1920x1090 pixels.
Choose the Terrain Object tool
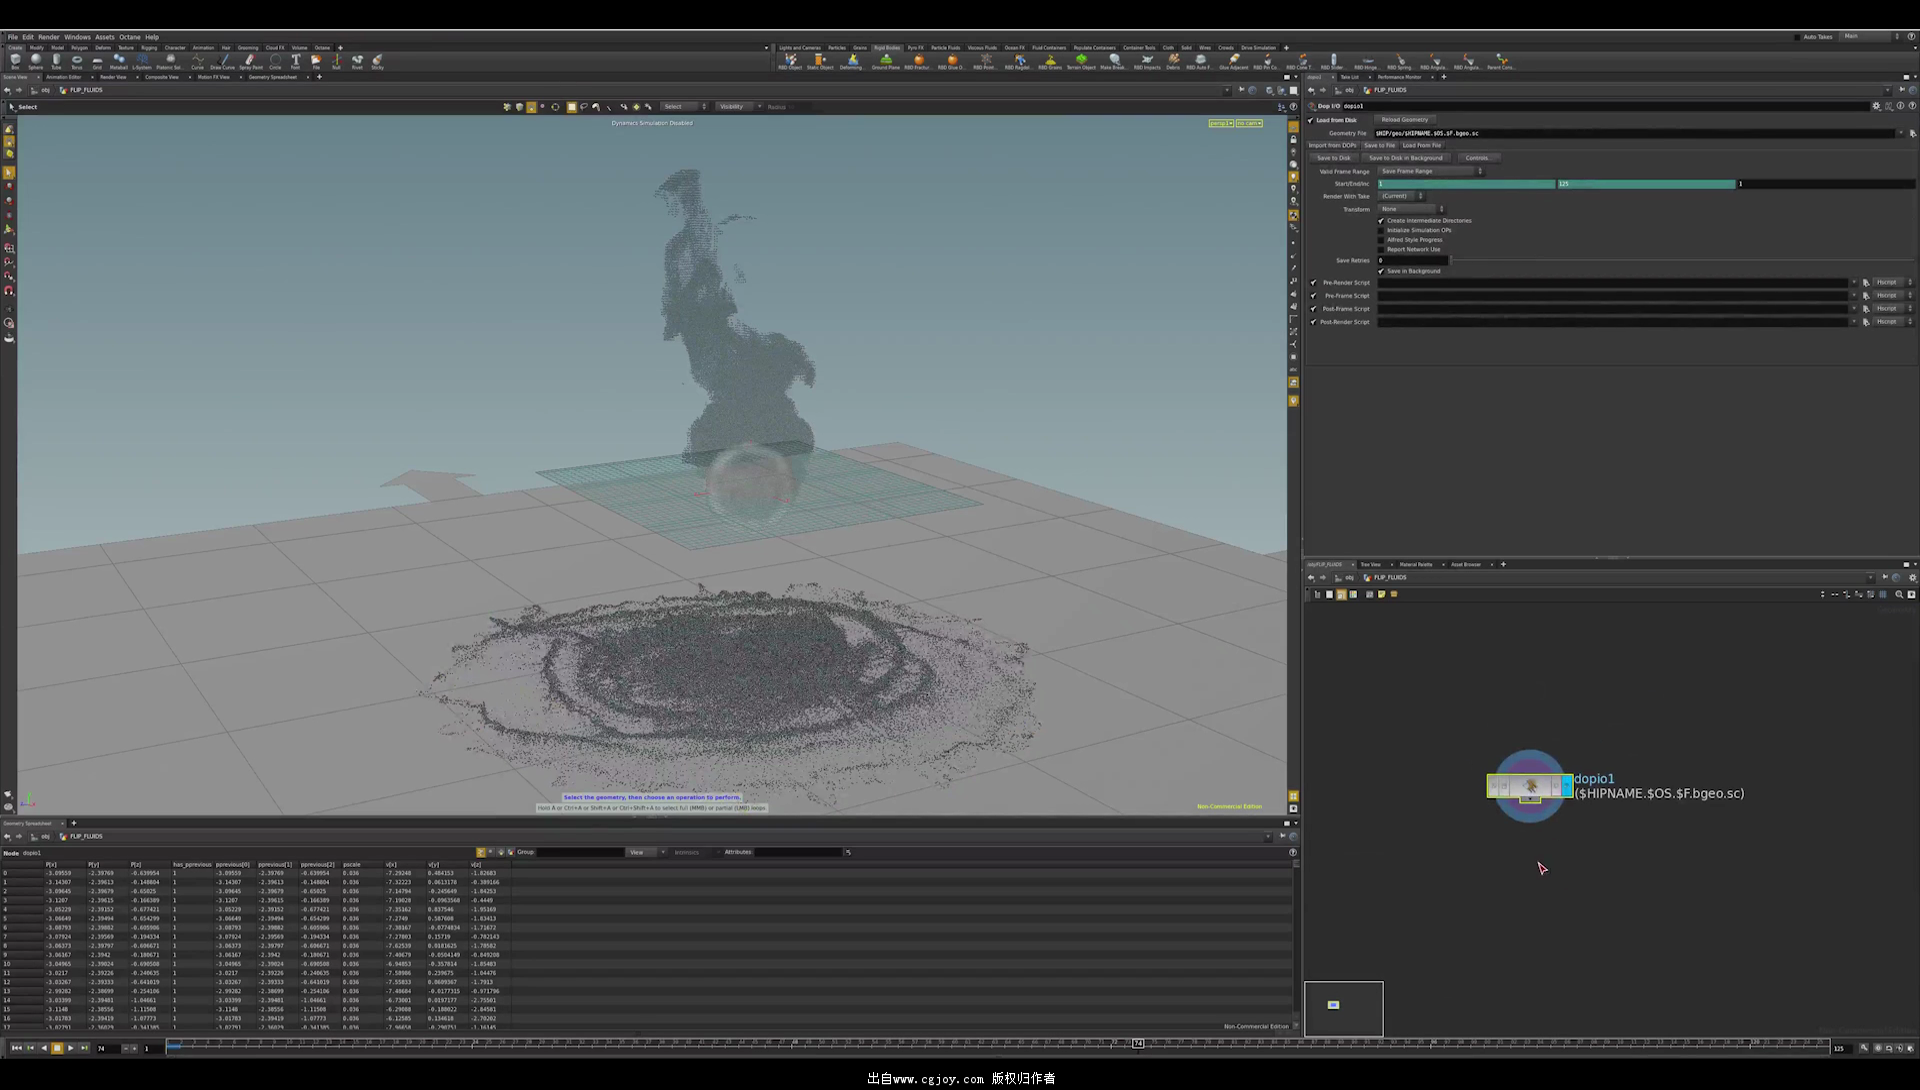point(1081,61)
